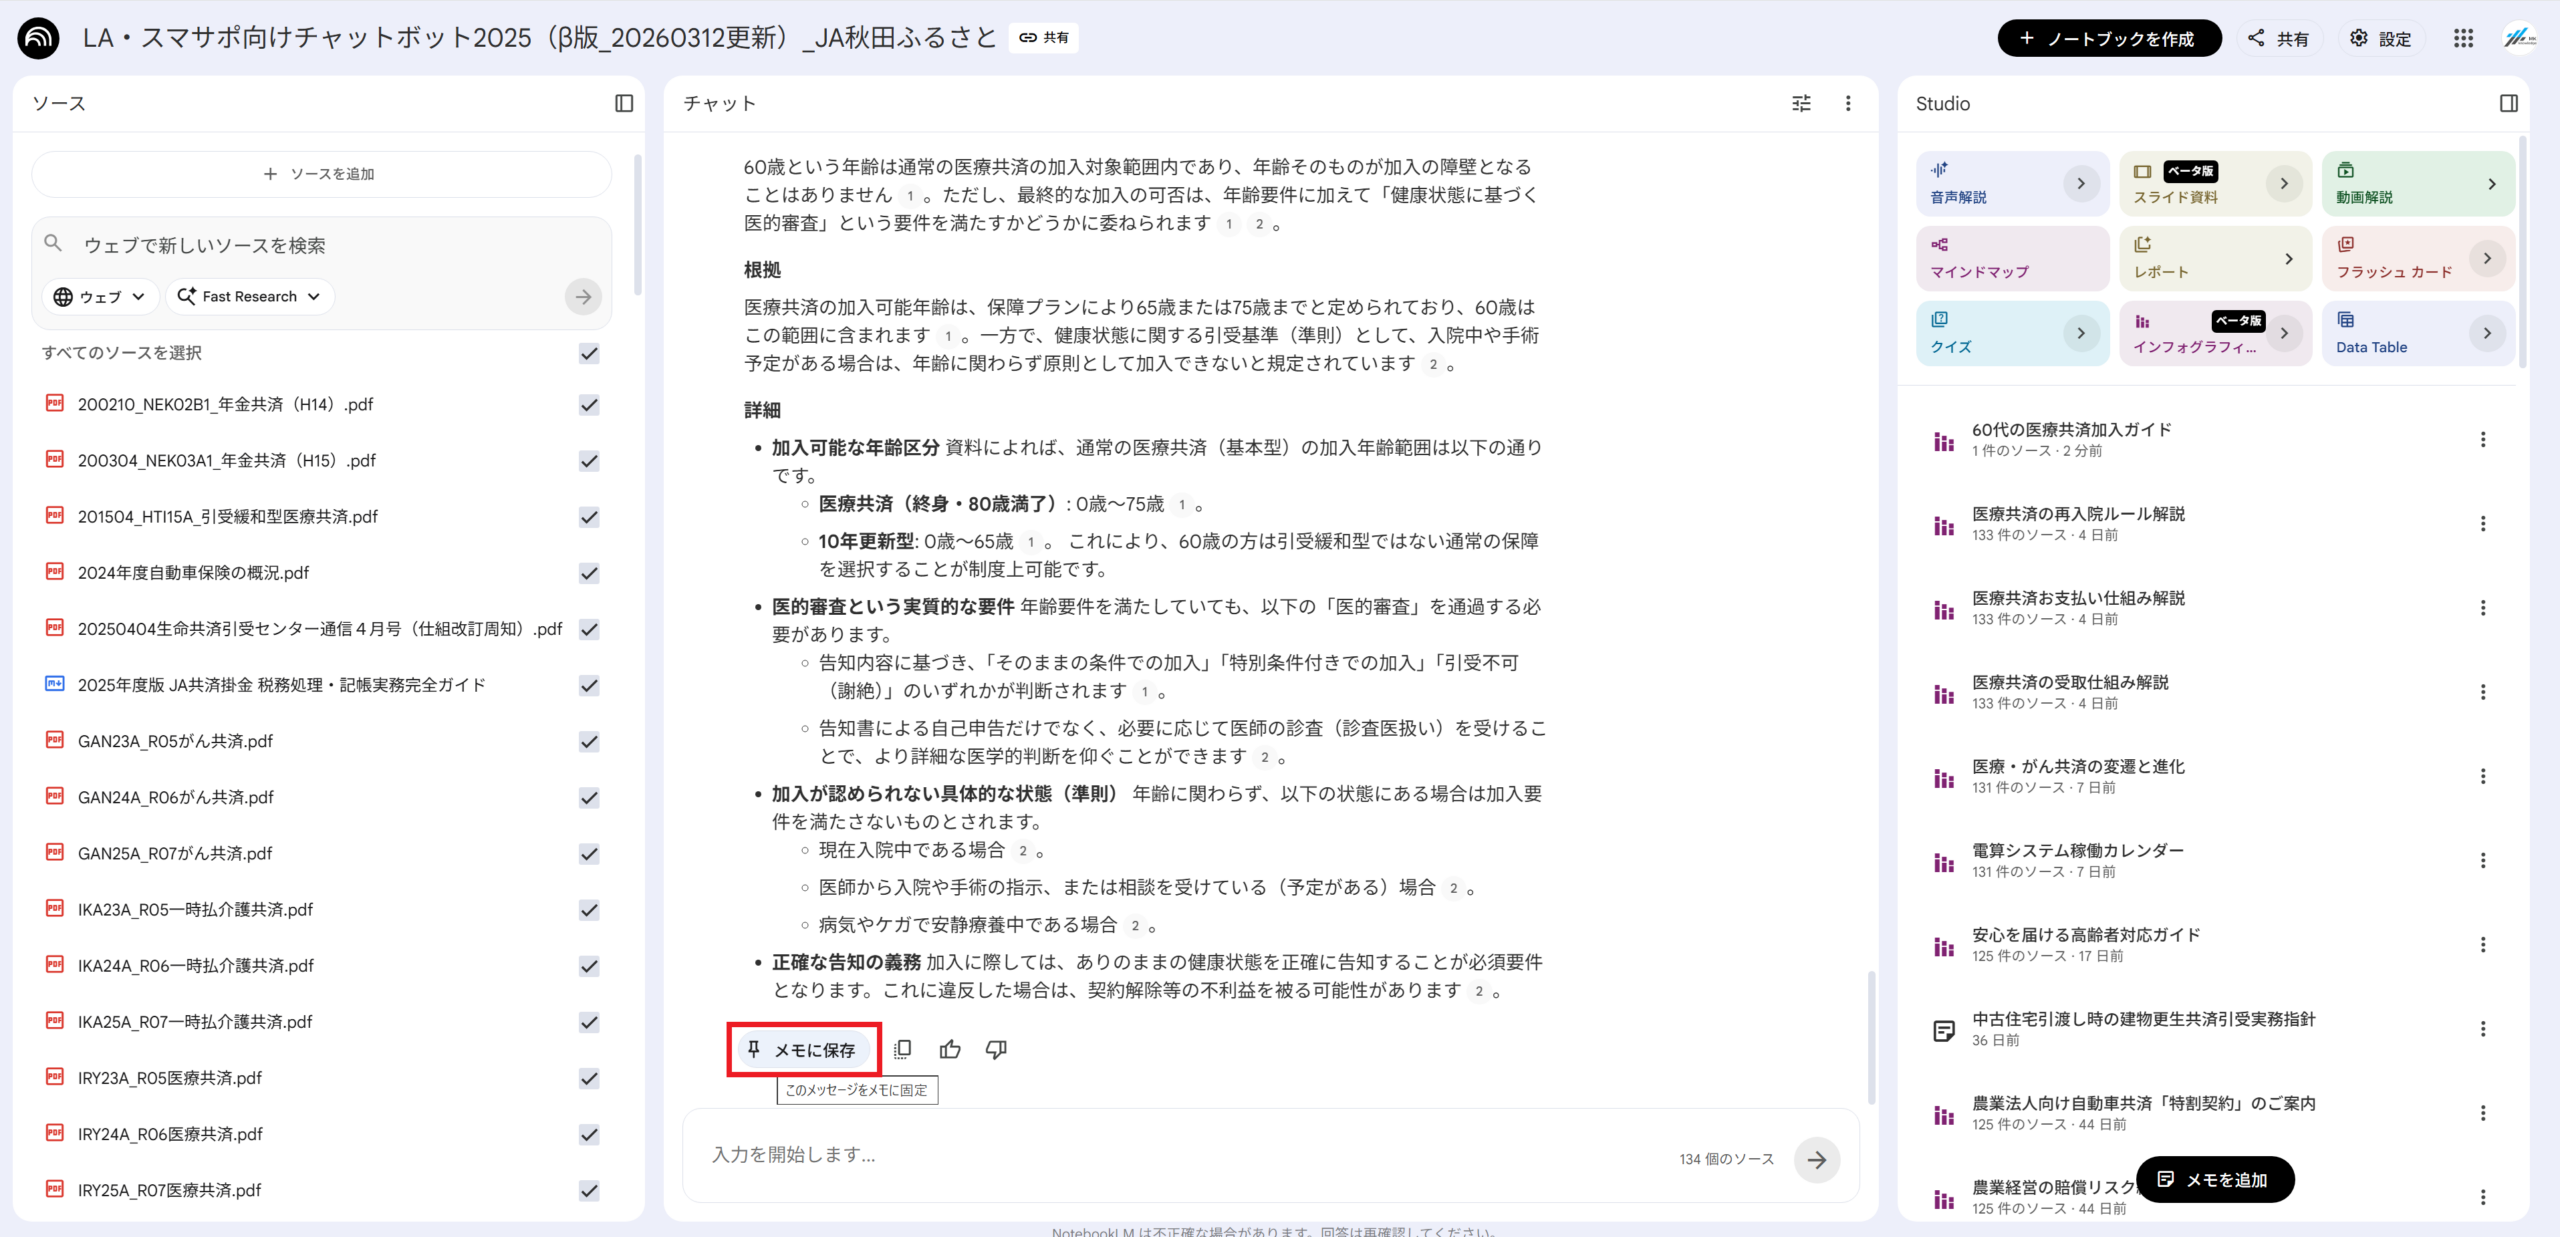This screenshot has height=1237, width=2560.
Task: Click メモに保存 button
Action: click(803, 1049)
